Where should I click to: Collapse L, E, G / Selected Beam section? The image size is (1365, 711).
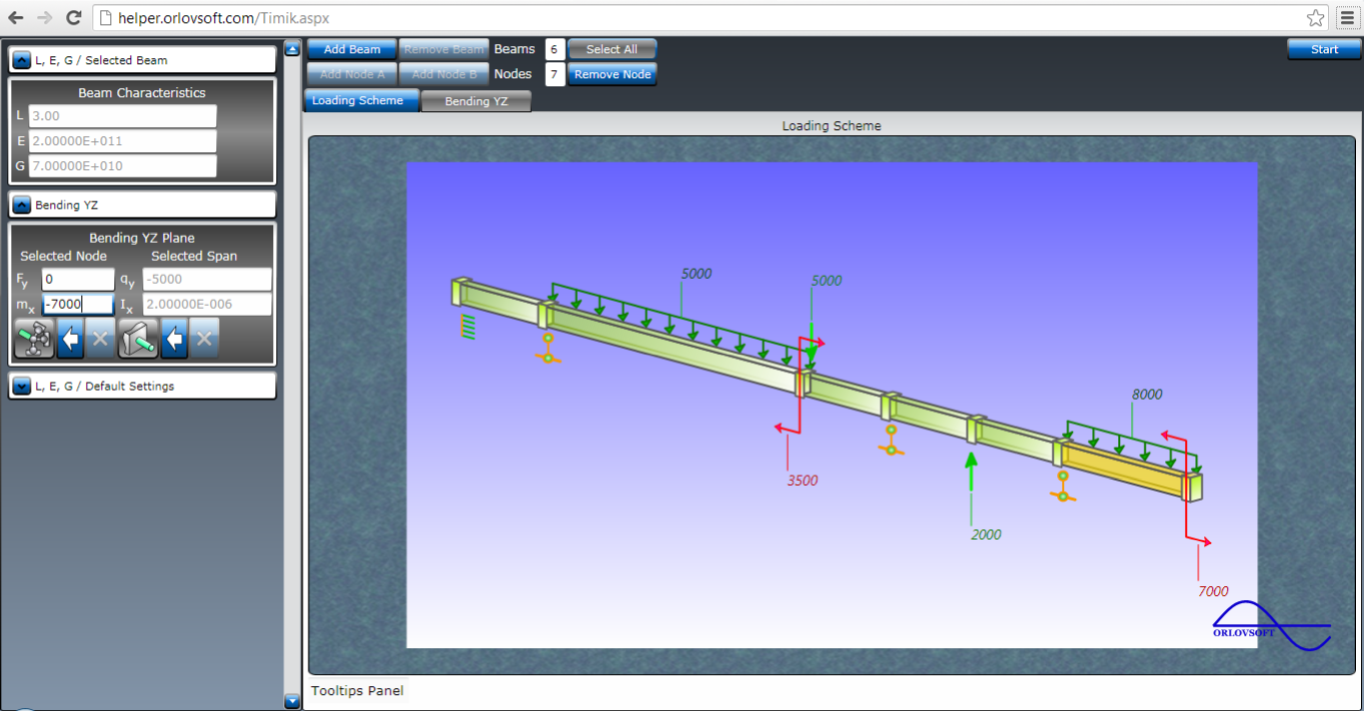(x=22, y=60)
